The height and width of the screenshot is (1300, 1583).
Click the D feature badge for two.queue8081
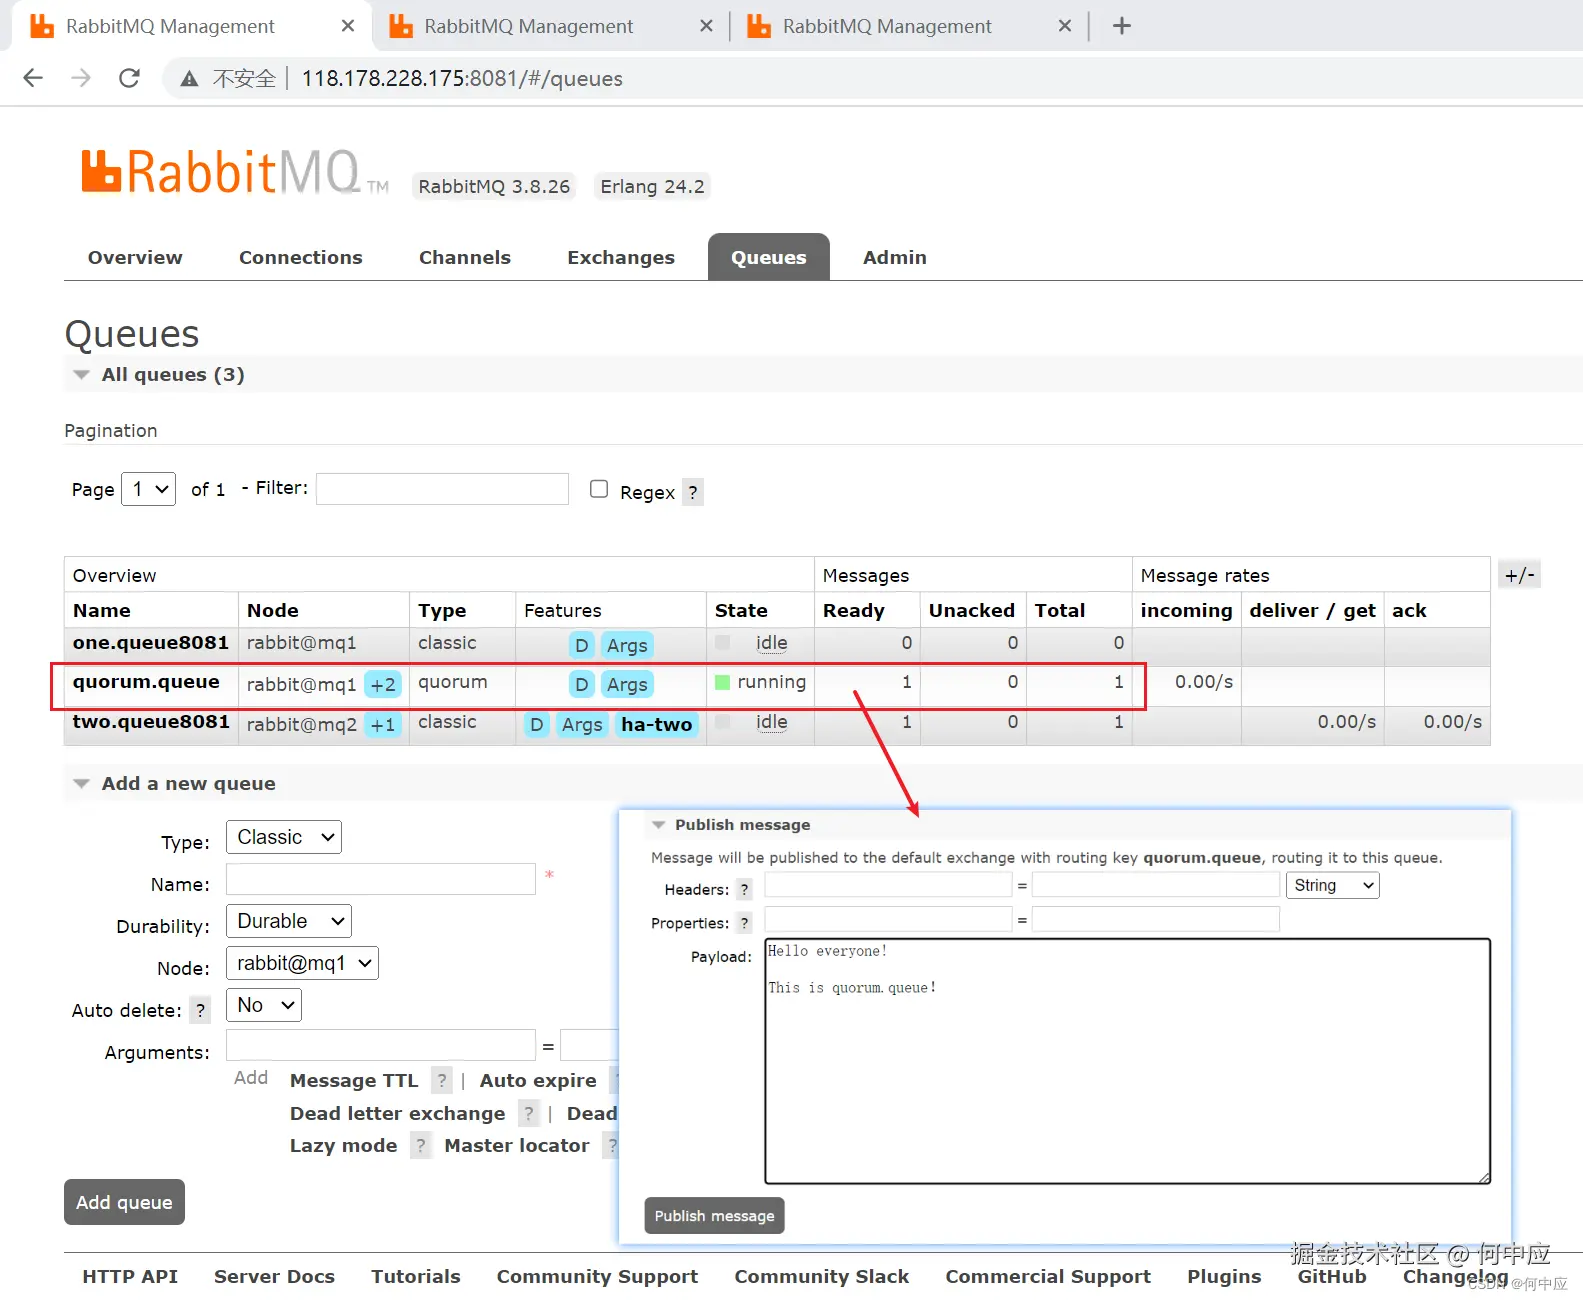(x=537, y=724)
